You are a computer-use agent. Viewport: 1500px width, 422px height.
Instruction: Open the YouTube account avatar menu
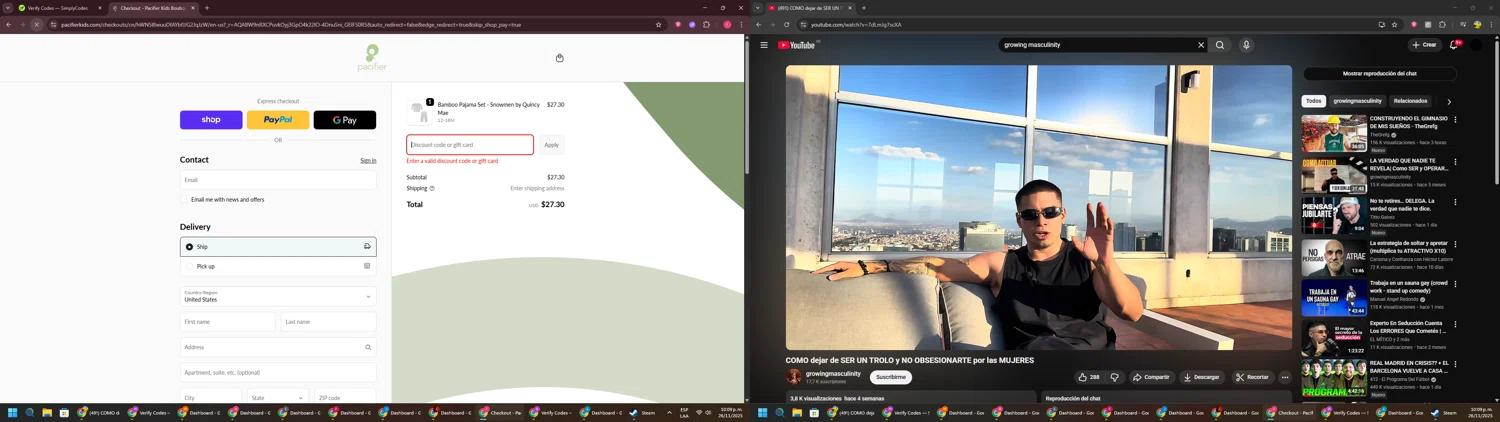[x=1476, y=45]
